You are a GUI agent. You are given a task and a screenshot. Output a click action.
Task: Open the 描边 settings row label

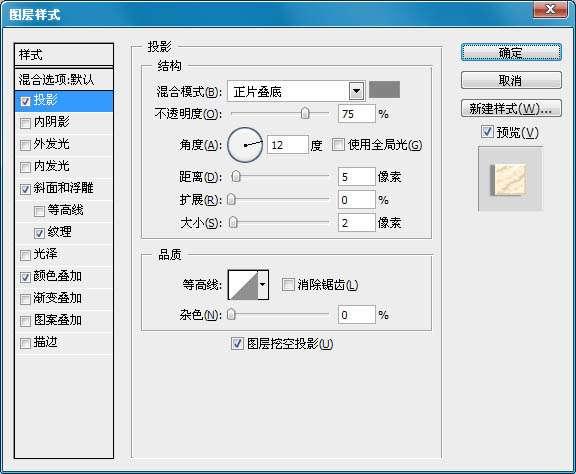point(46,342)
